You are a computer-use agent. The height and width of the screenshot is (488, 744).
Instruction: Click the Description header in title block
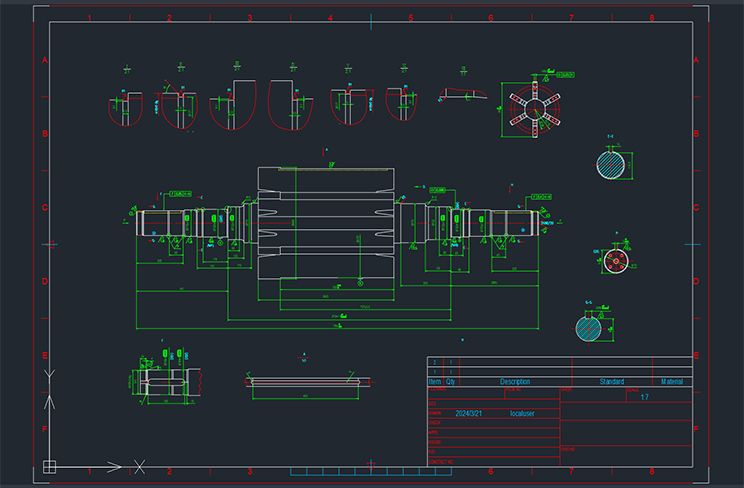click(515, 382)
